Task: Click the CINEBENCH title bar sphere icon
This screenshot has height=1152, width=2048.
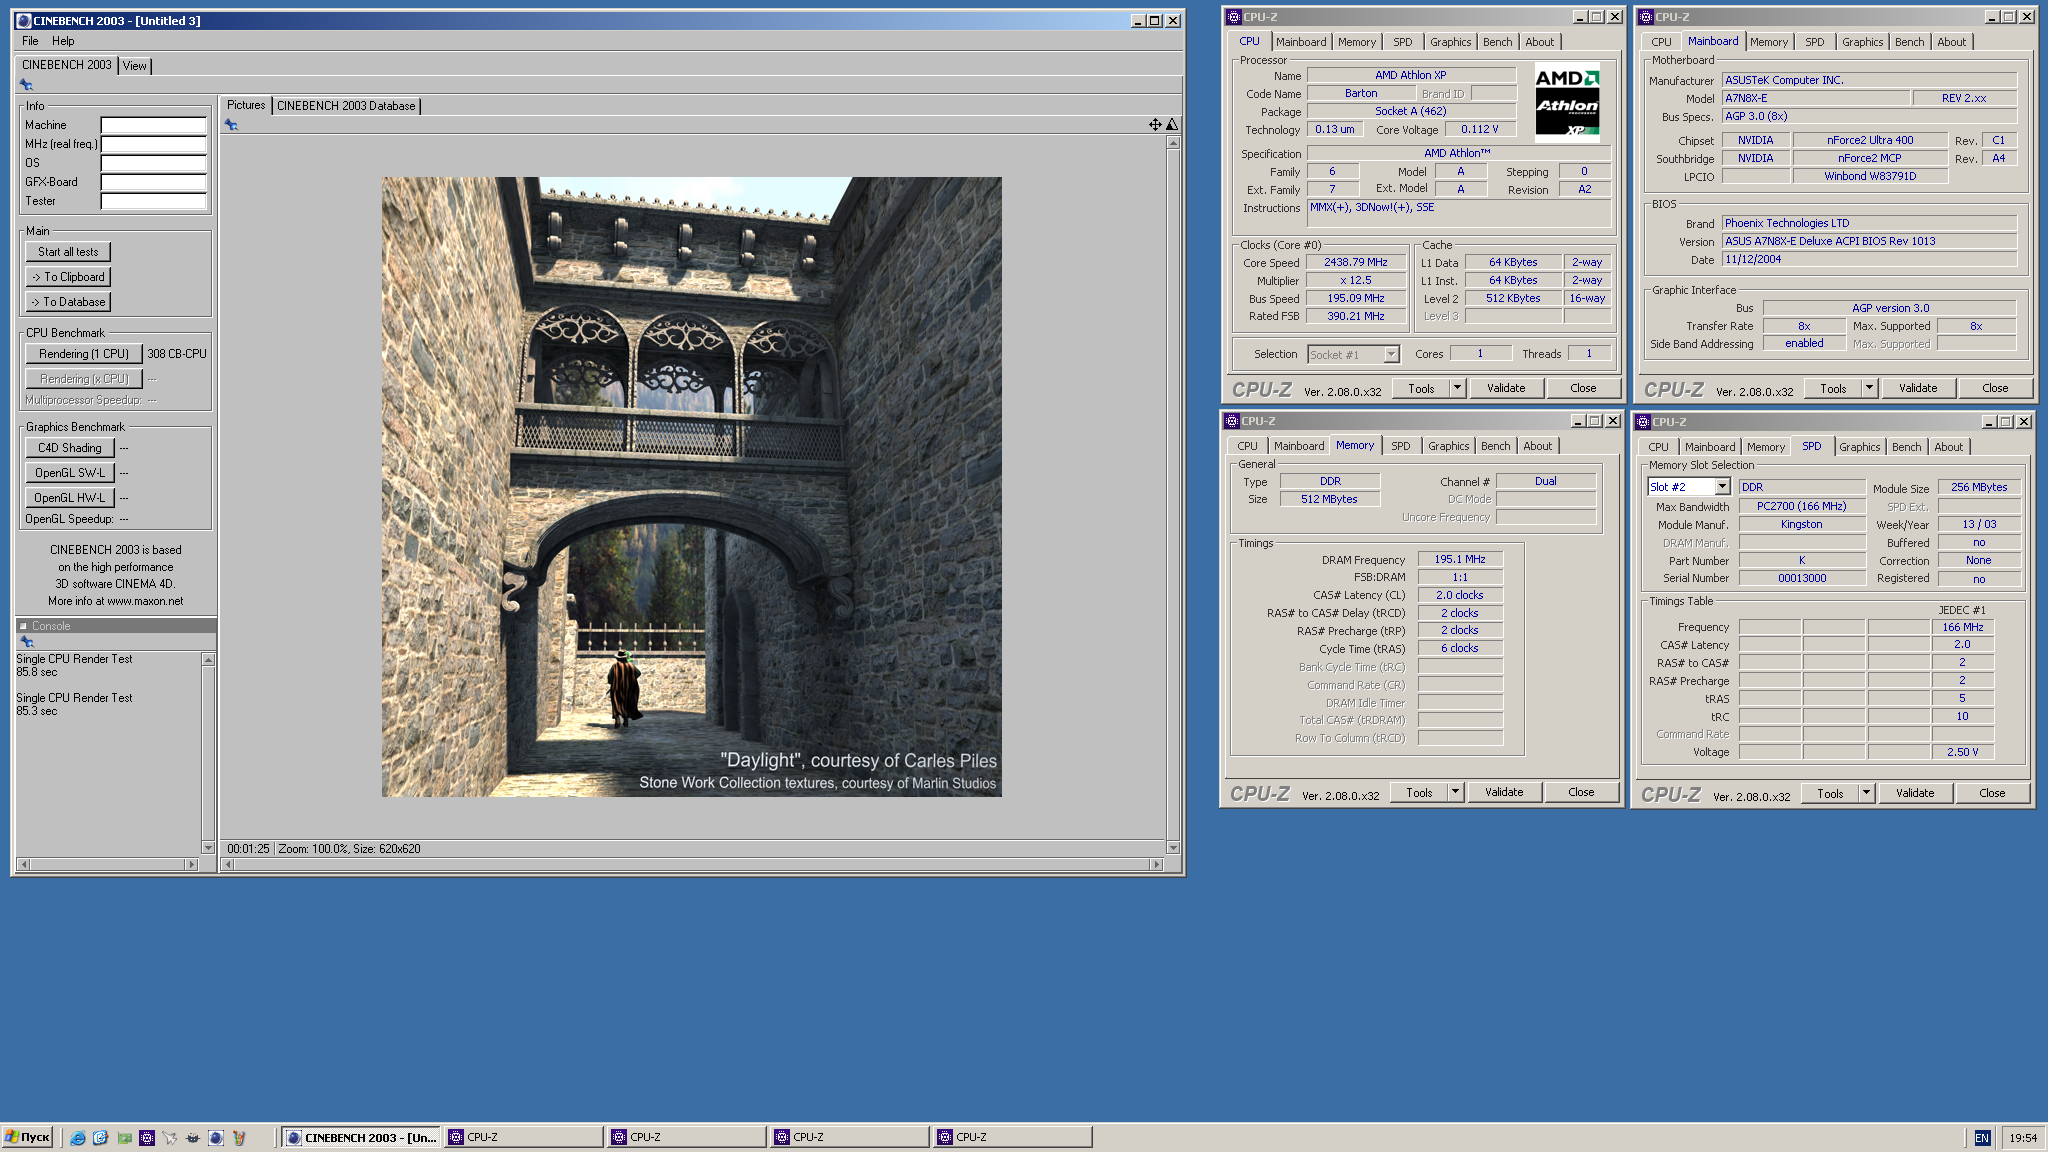Action: coord(24,20)
